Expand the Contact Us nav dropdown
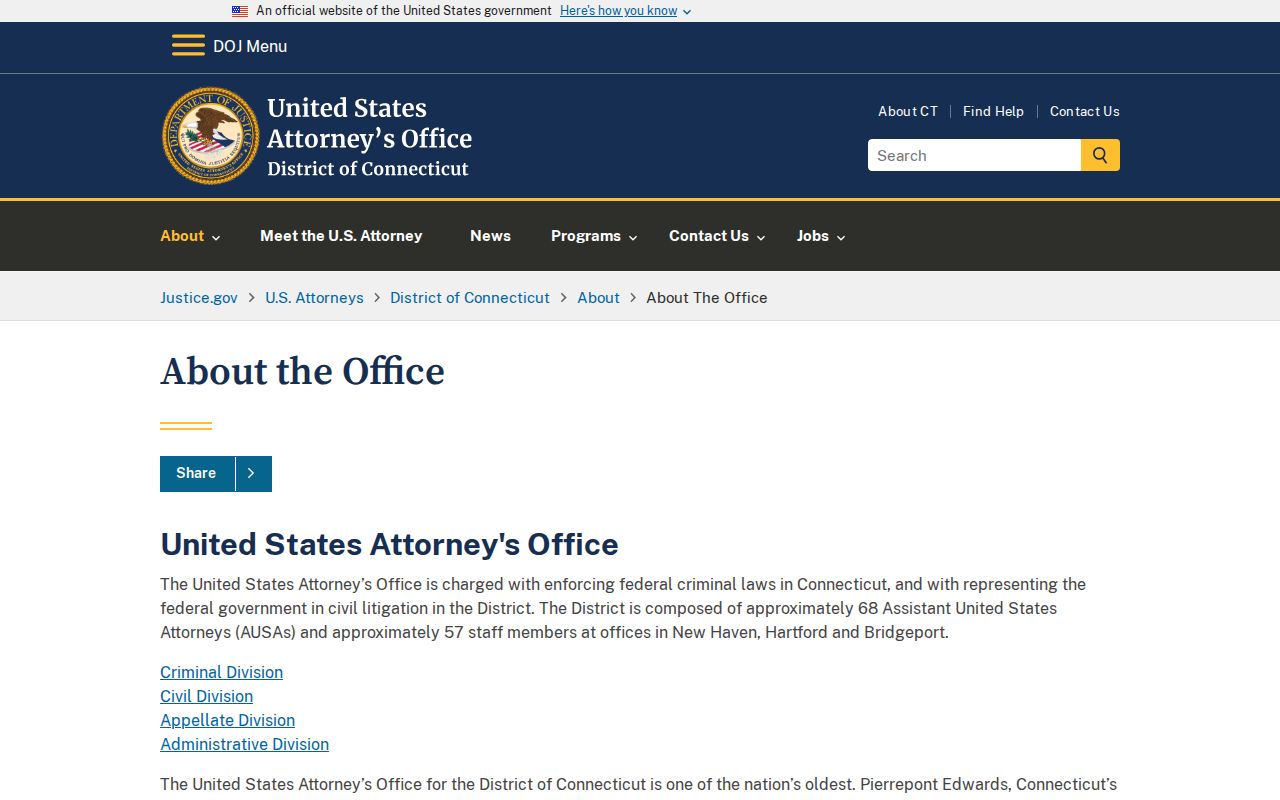1280x800 pixels. 717,236
